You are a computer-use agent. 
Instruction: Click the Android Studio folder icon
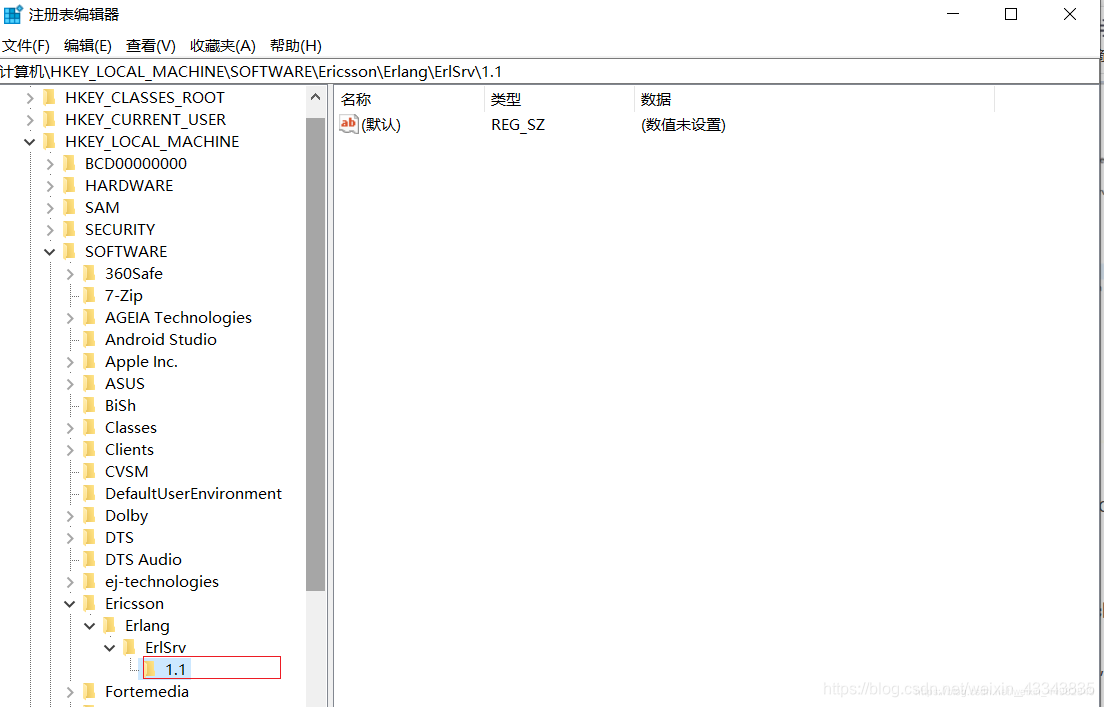click(x=89, y=339)
